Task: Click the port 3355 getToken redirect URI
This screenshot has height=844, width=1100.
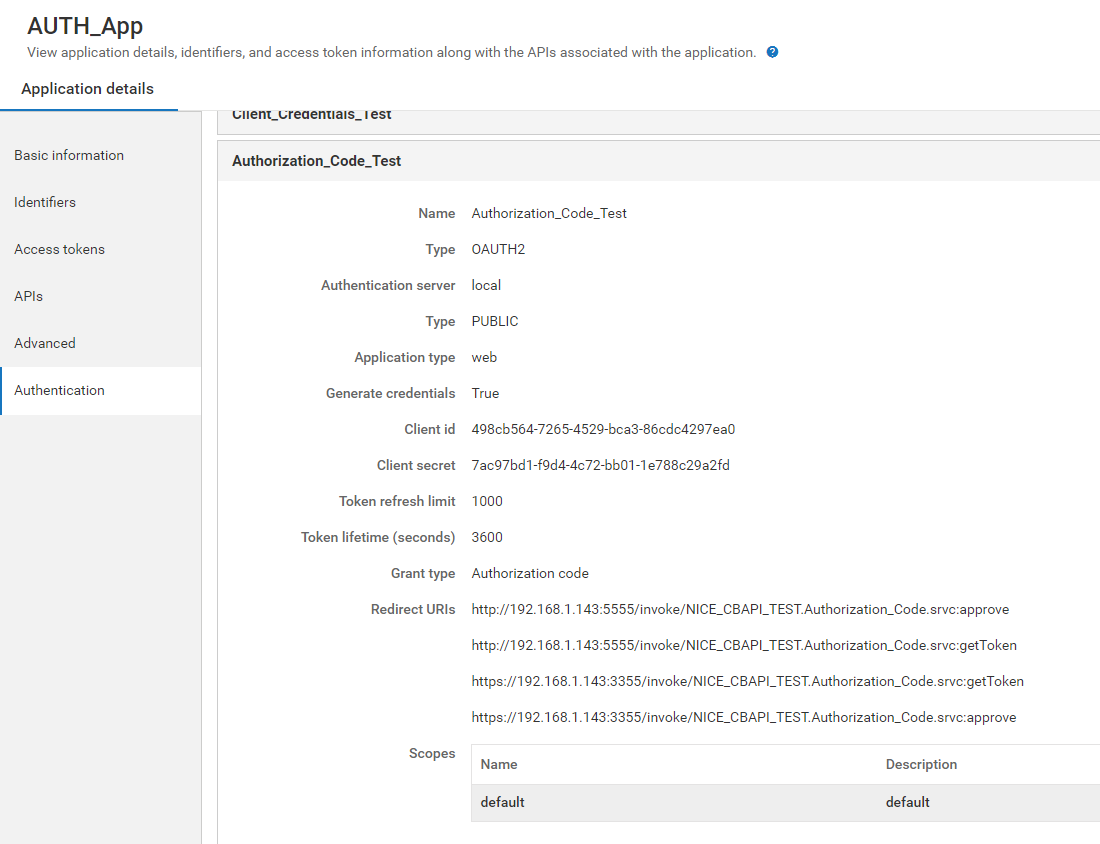Action: tap(747, 681)
